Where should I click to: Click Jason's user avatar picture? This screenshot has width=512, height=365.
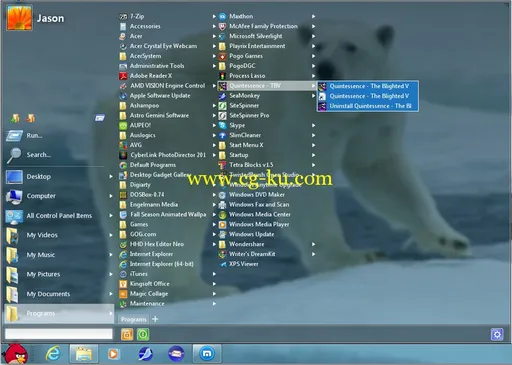coord(19,18)
